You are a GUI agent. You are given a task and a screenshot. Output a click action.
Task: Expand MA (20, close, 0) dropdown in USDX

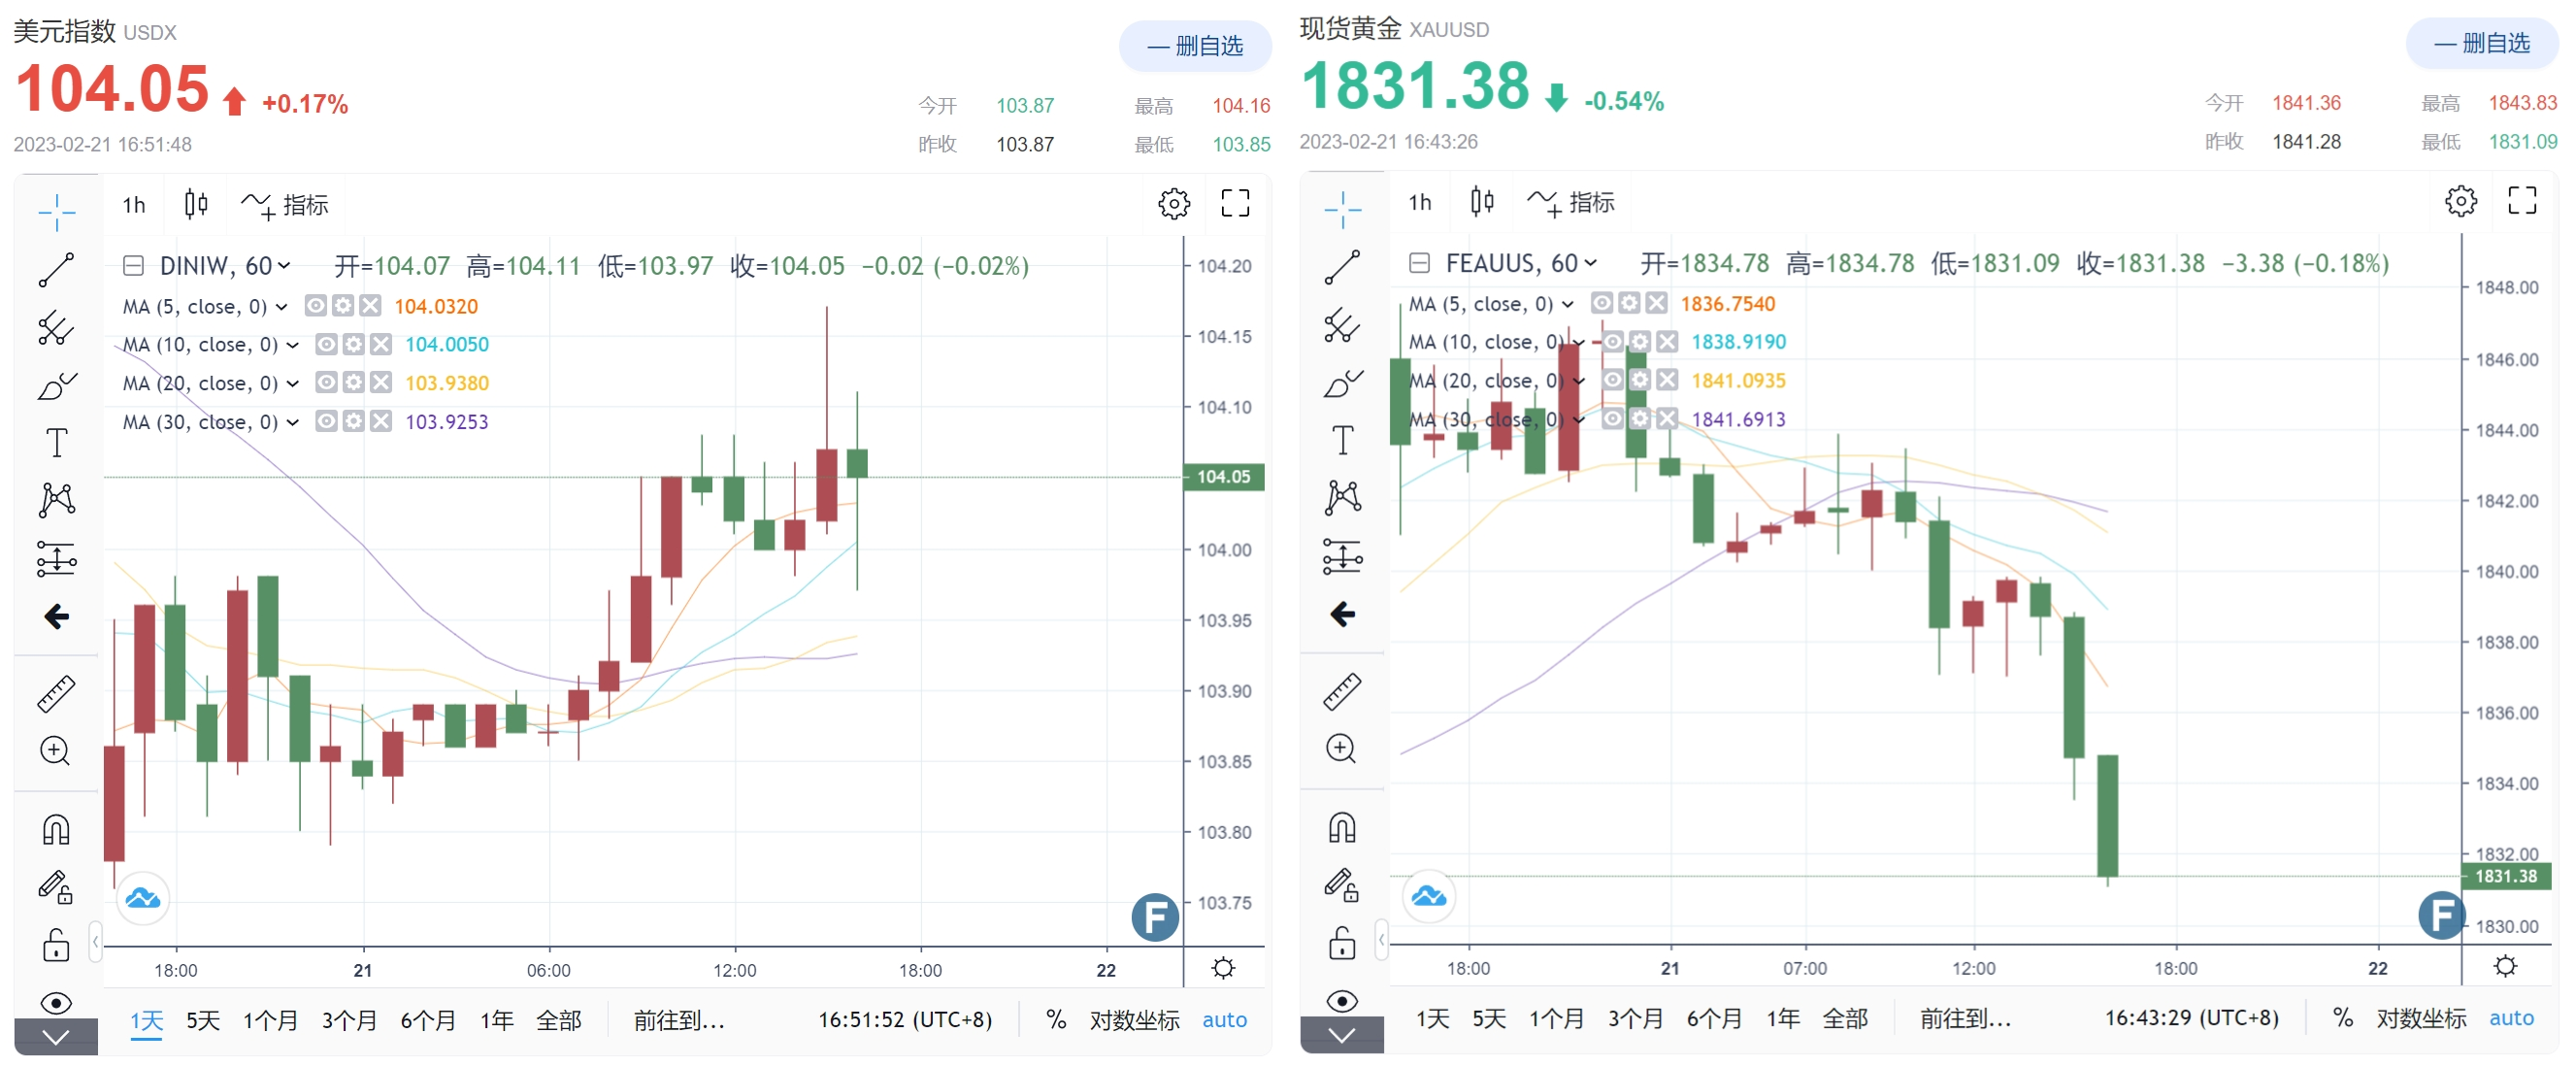click(x=293, y=383)
